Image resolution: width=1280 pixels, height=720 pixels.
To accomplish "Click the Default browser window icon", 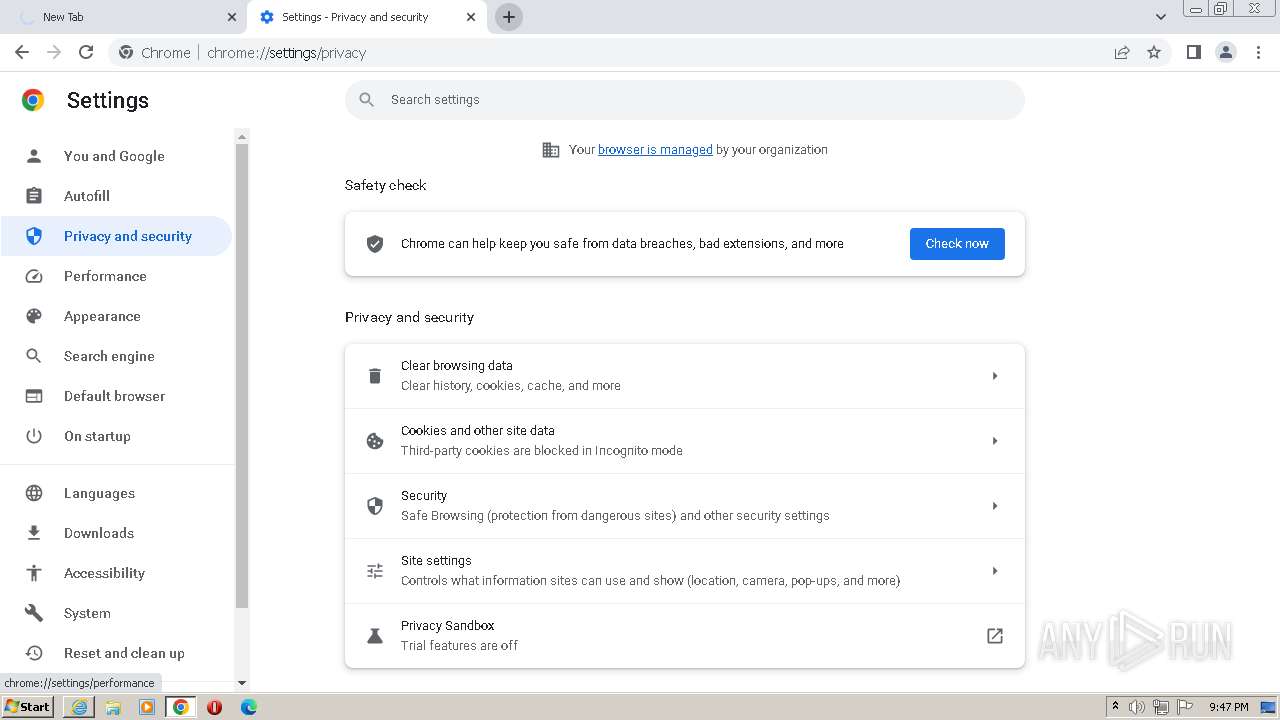I will pos(34,396).
